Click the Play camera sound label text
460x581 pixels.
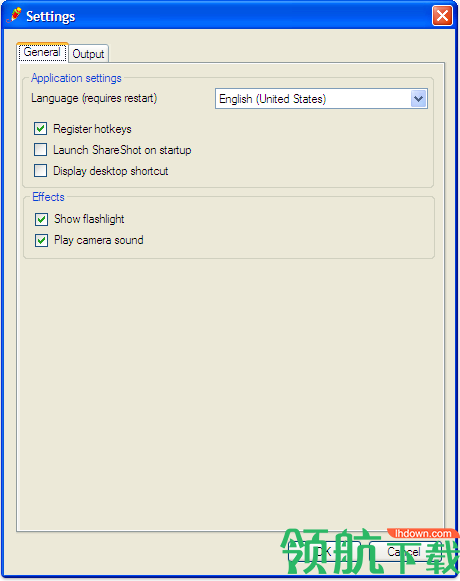[x=99, y=240]
